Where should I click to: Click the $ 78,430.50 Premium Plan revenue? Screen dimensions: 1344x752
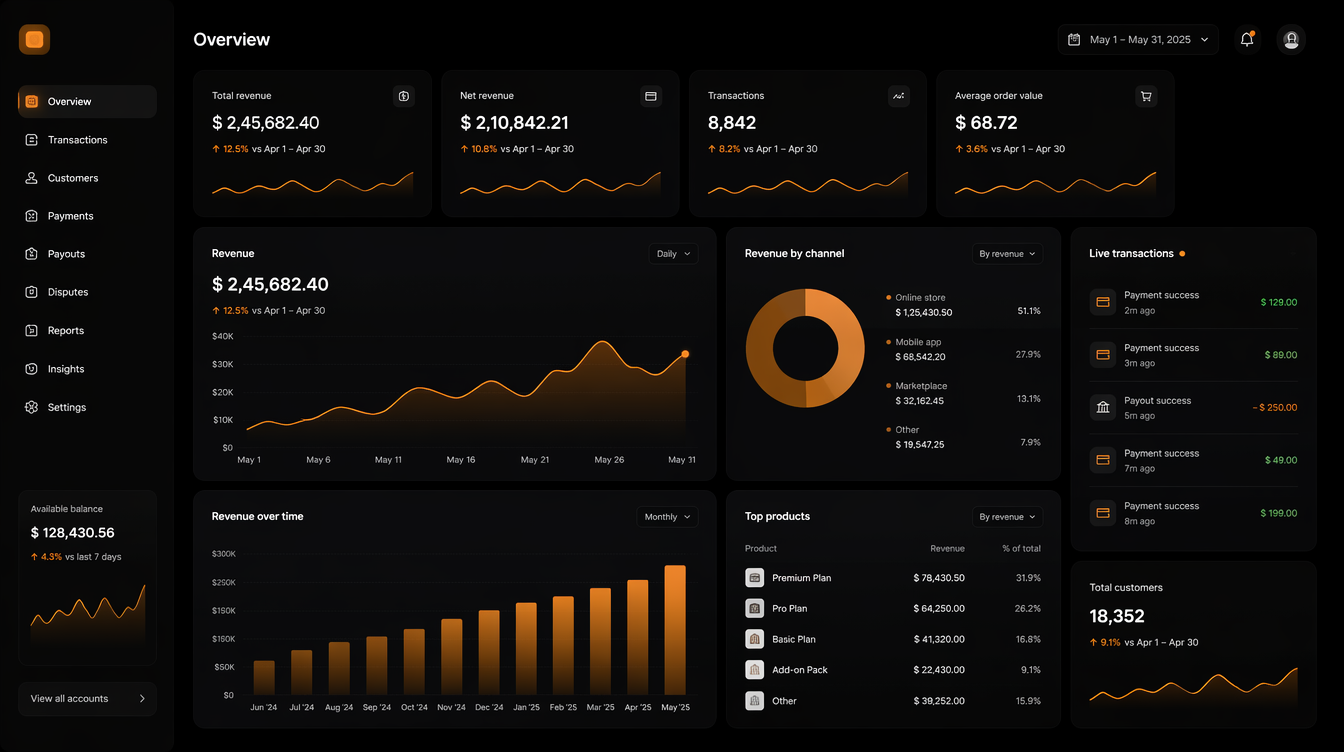point(939,578)
